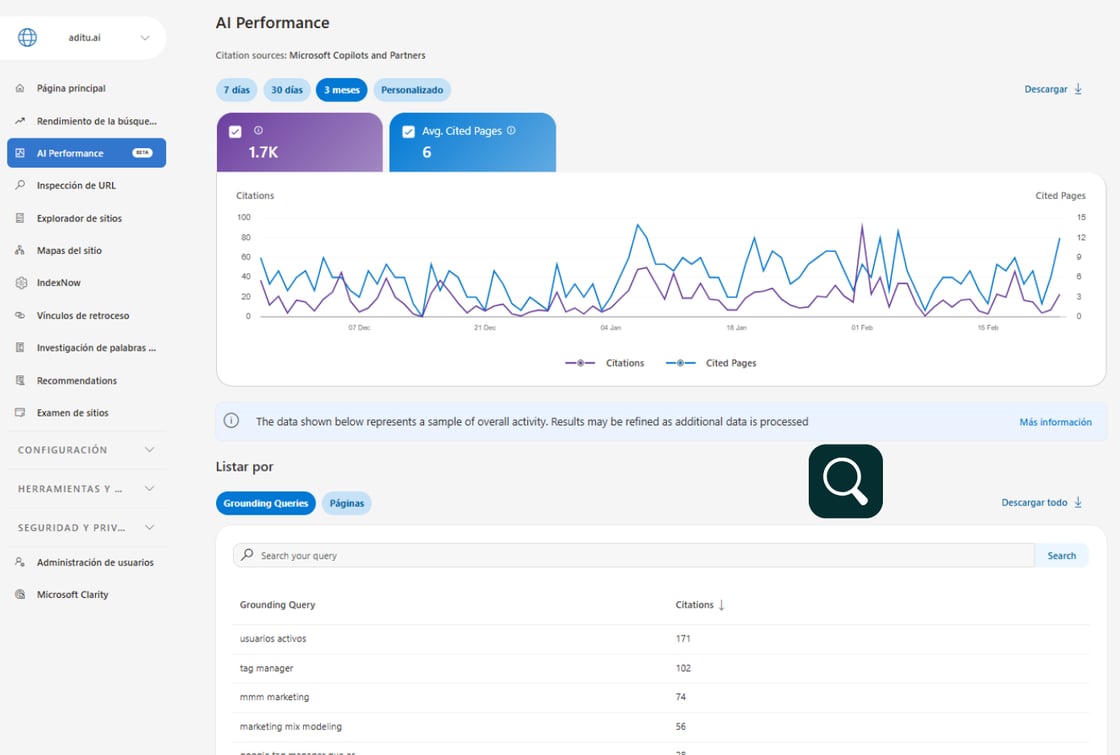Click the Mapas del sitio icon
This screenshot has width=1120, height=755.
(20, 251)
